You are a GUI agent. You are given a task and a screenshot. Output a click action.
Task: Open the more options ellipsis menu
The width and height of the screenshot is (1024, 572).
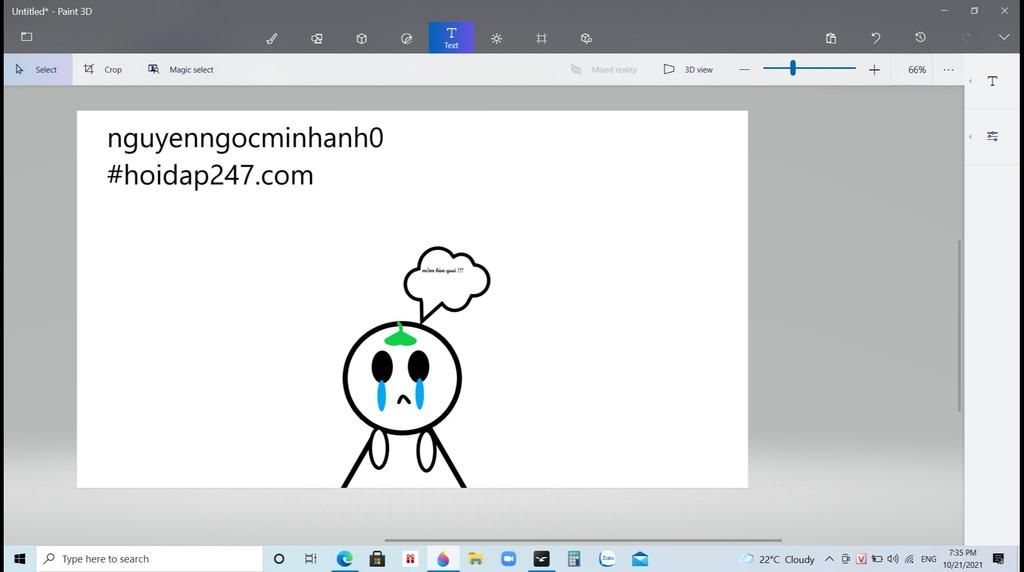(x=948, y=69)
